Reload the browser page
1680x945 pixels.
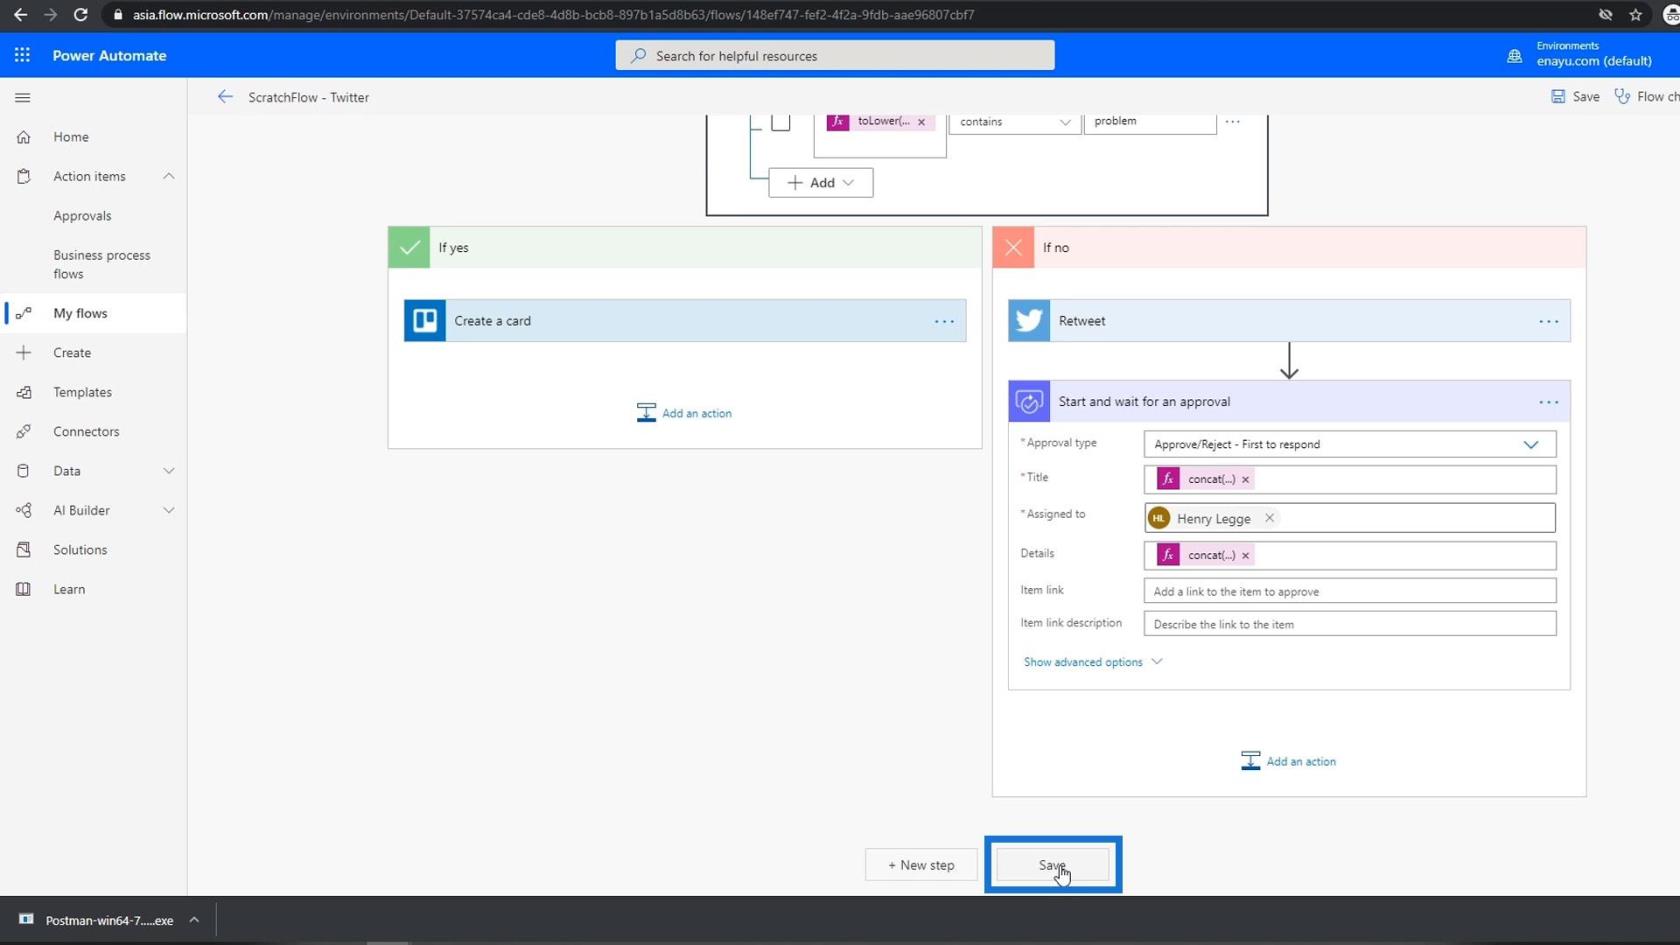pos(81,15)
